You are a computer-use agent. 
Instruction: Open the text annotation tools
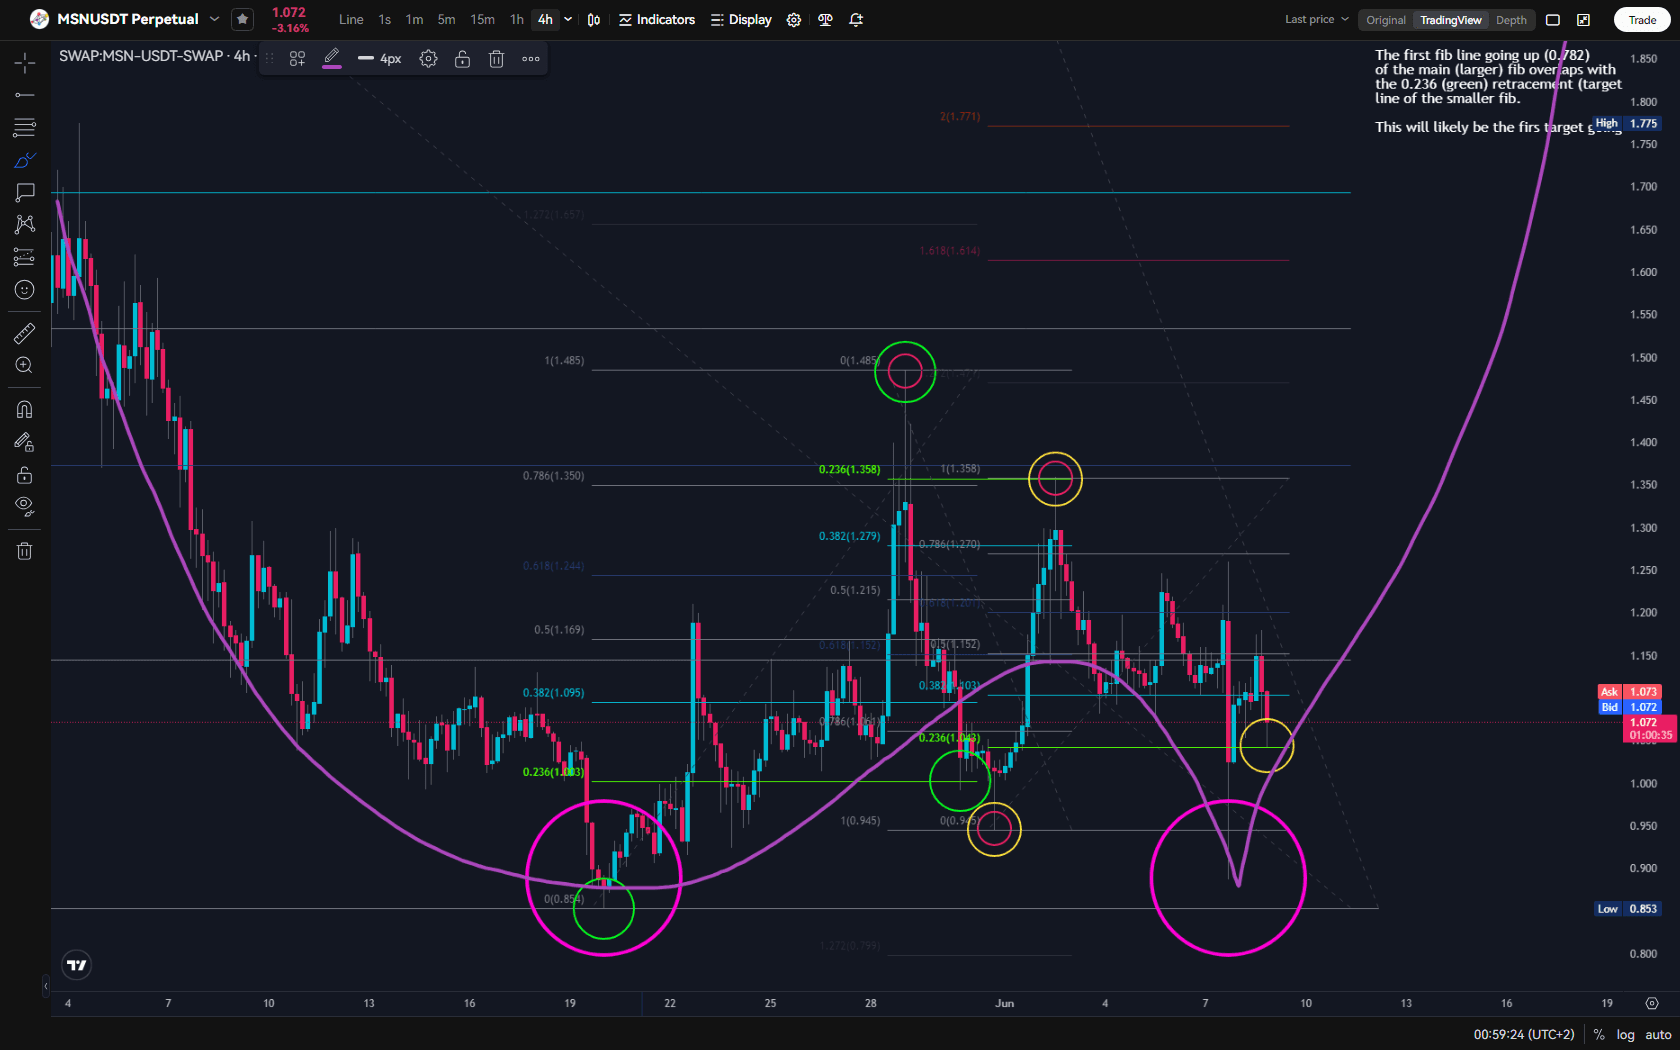coord(25,192)
